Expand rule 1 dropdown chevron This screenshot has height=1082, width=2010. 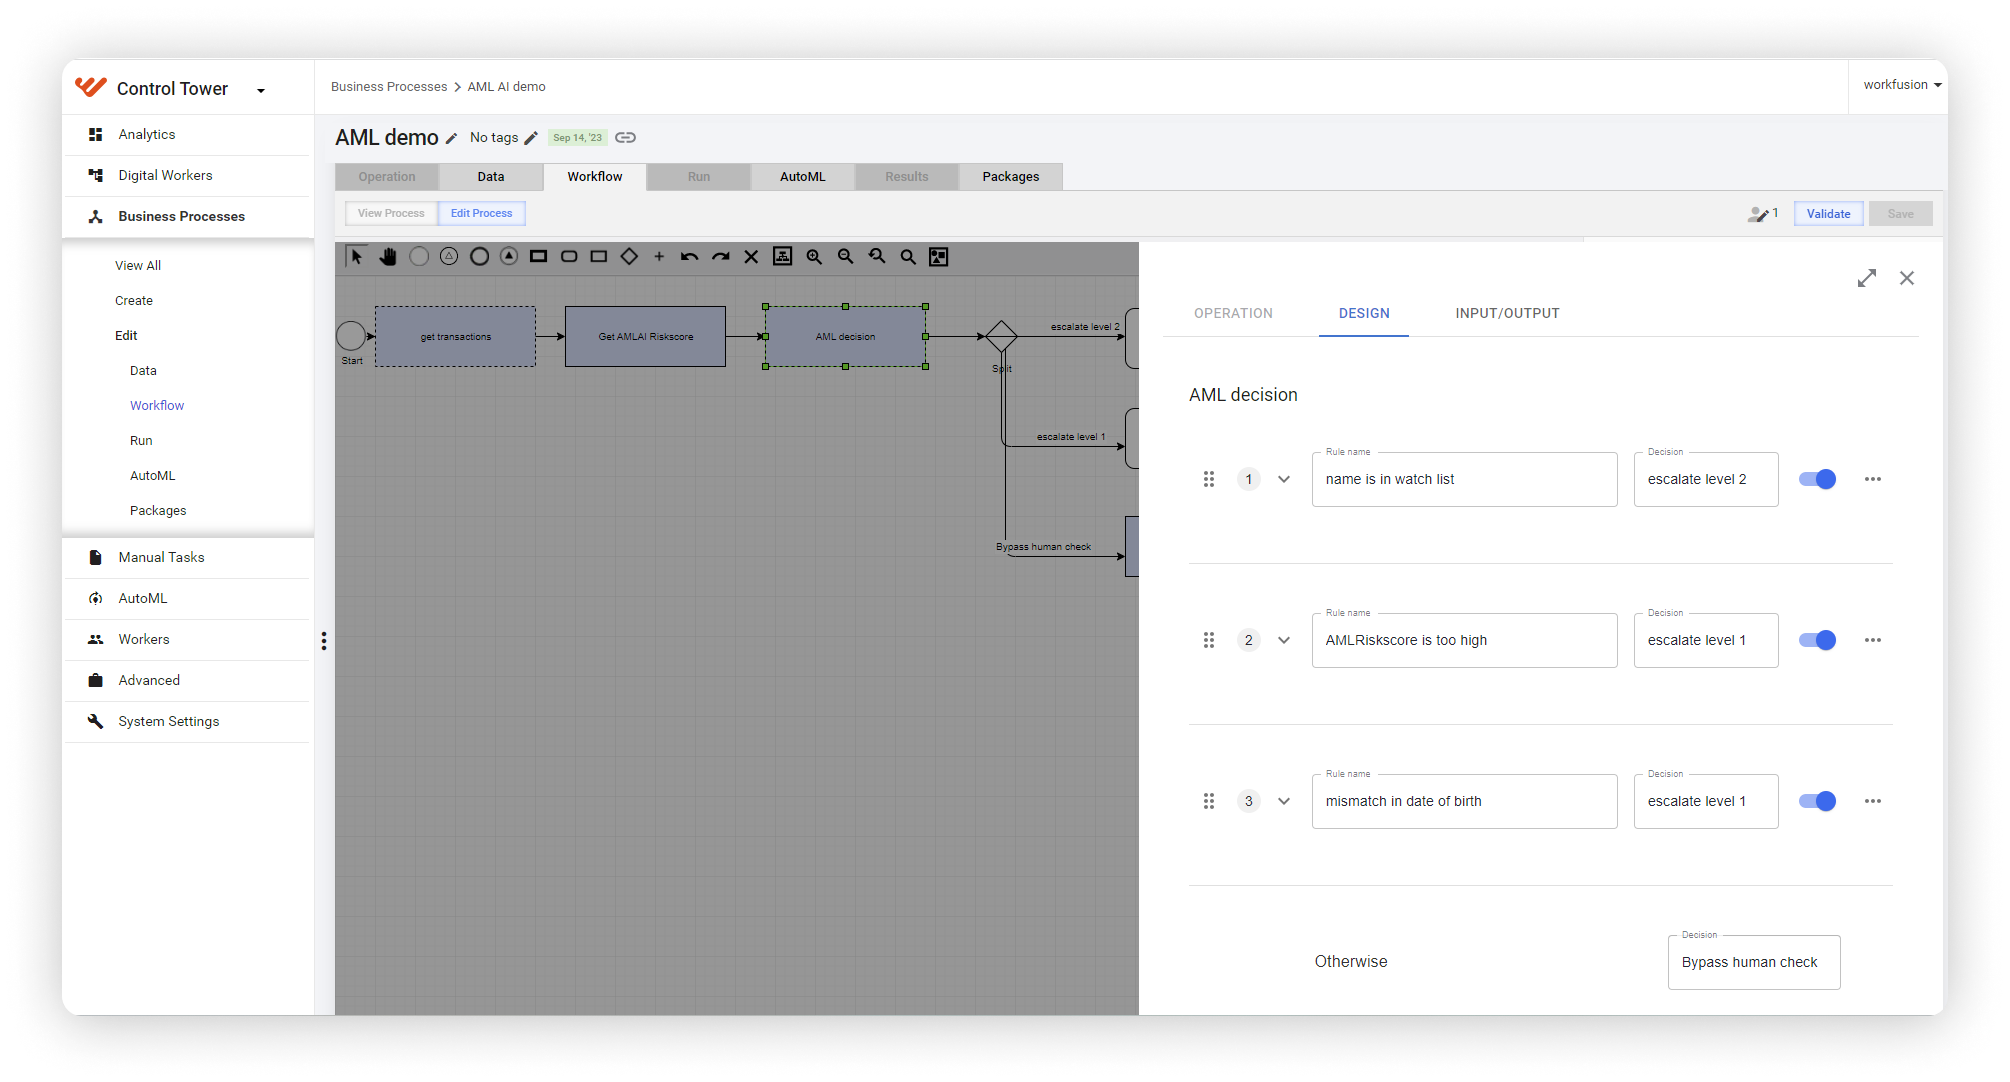click(1283, 478)
